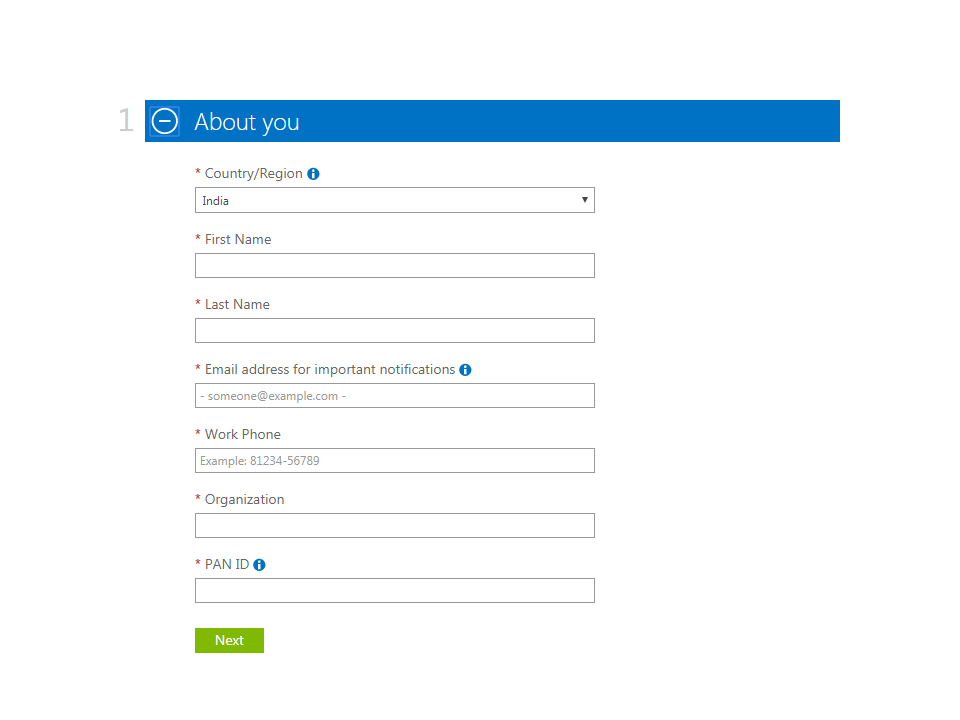Click the PAN ID info icon

[x=259, y=564]
